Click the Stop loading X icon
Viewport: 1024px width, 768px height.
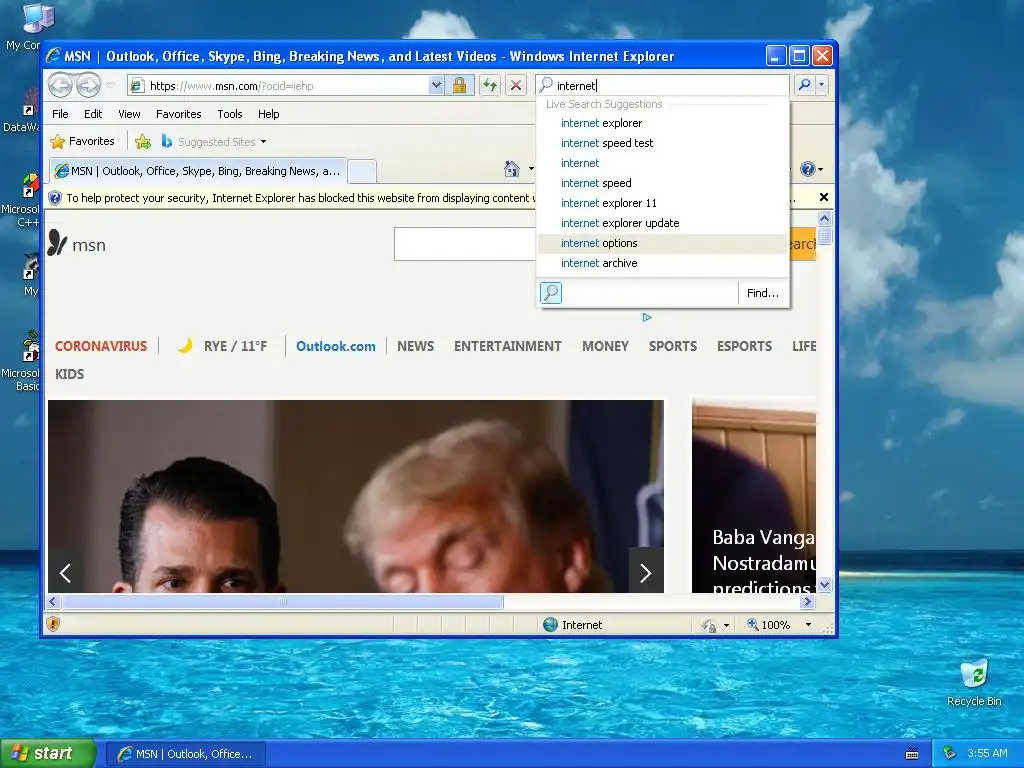click(x=516, y=86)
